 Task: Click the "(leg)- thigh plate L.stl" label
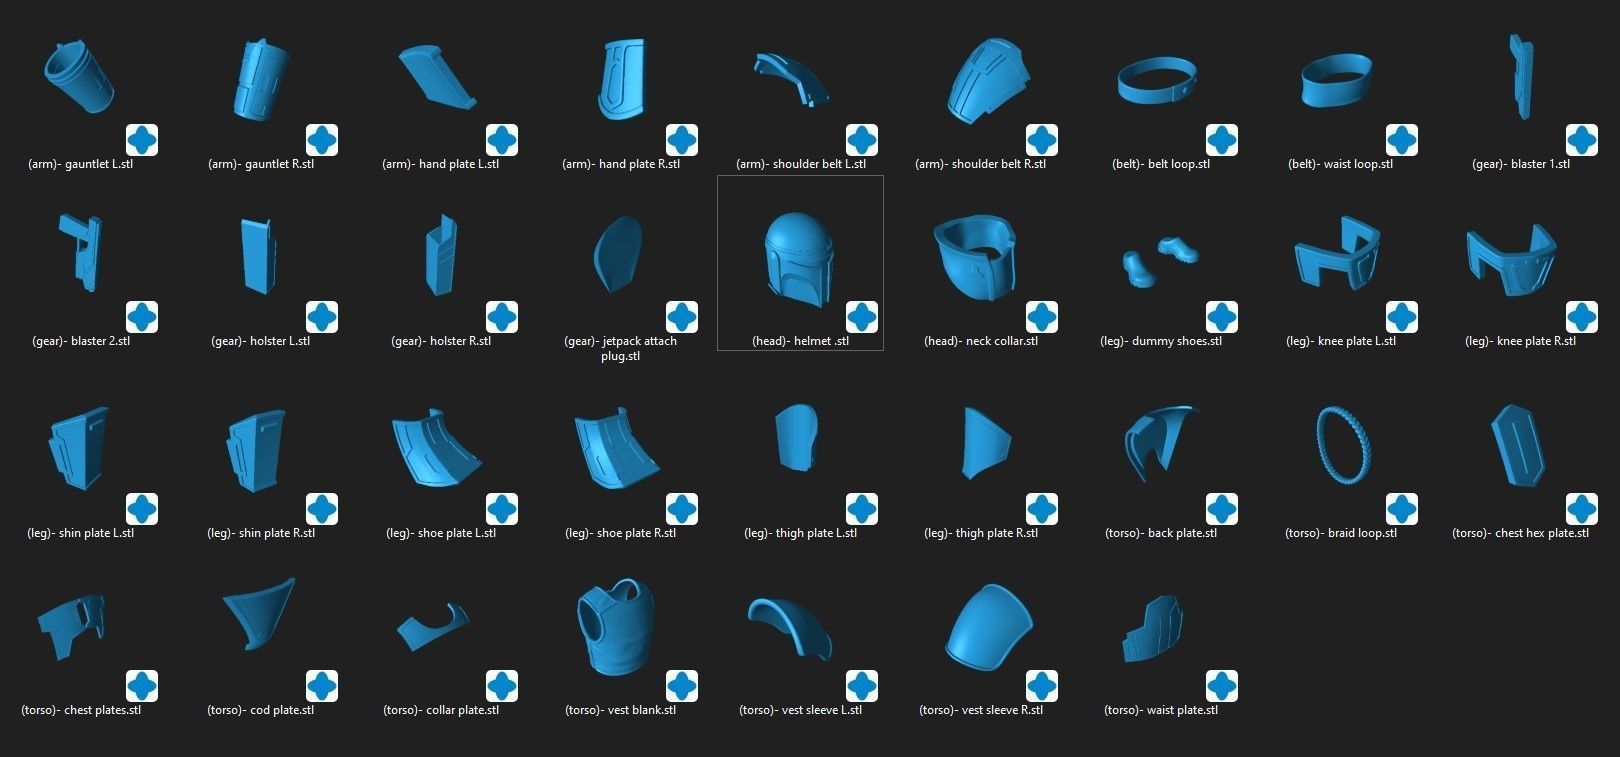tap(801, 533)
